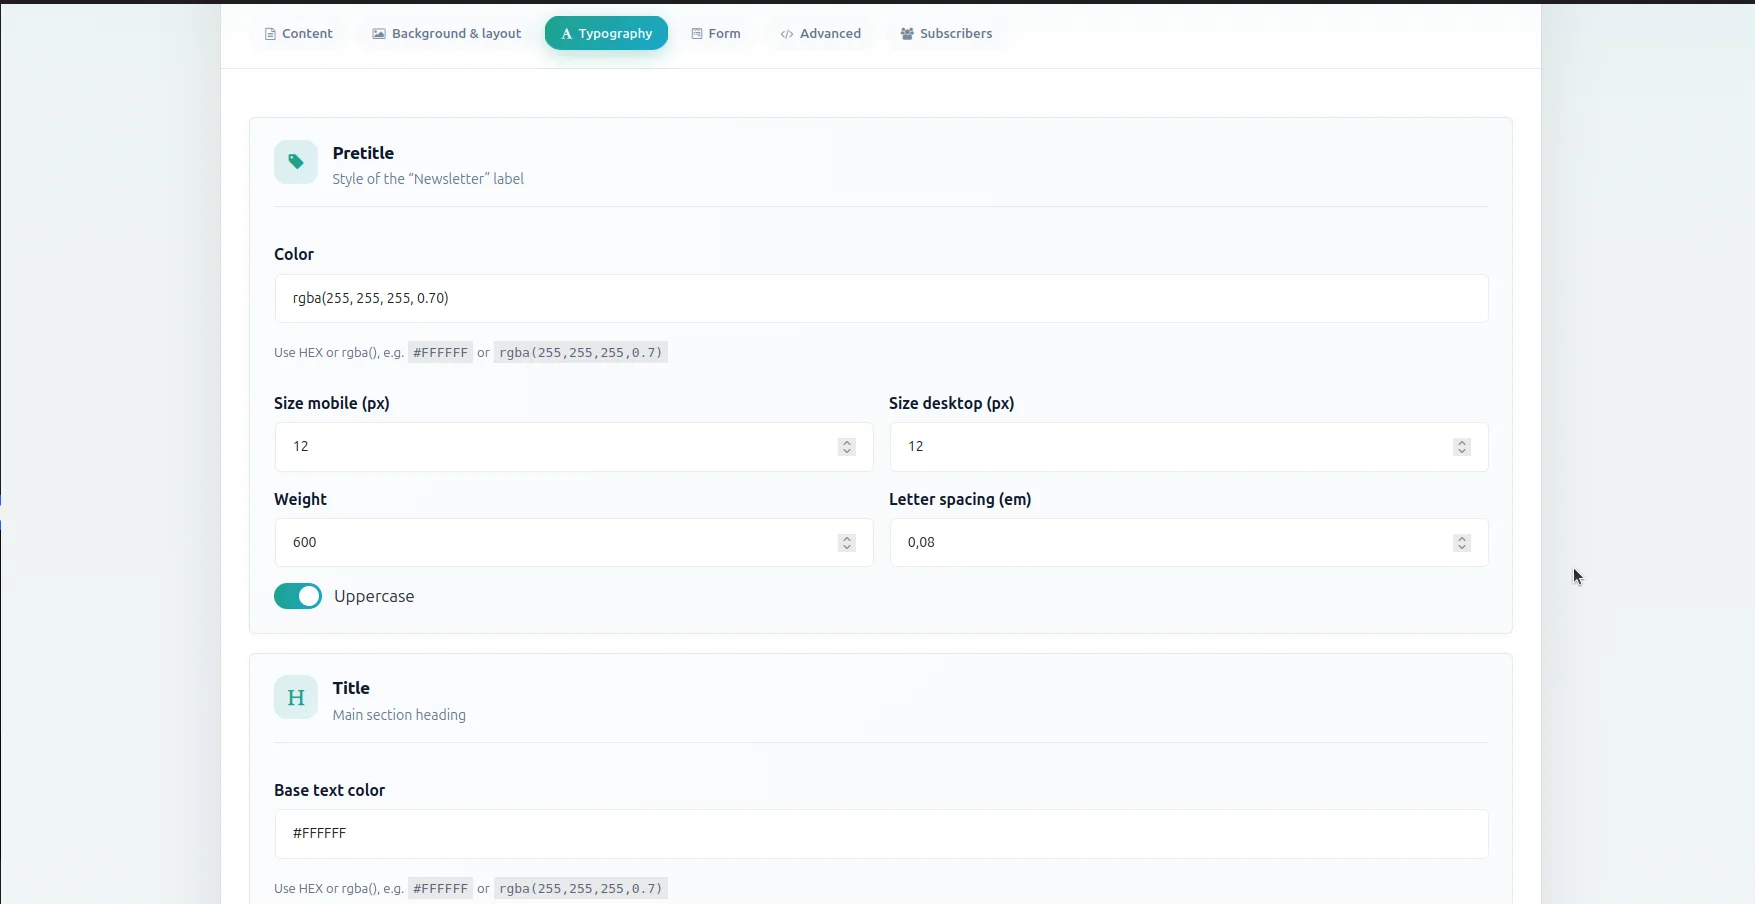Go to Background & layout tab
The image size is (1755, 904).
447,34
